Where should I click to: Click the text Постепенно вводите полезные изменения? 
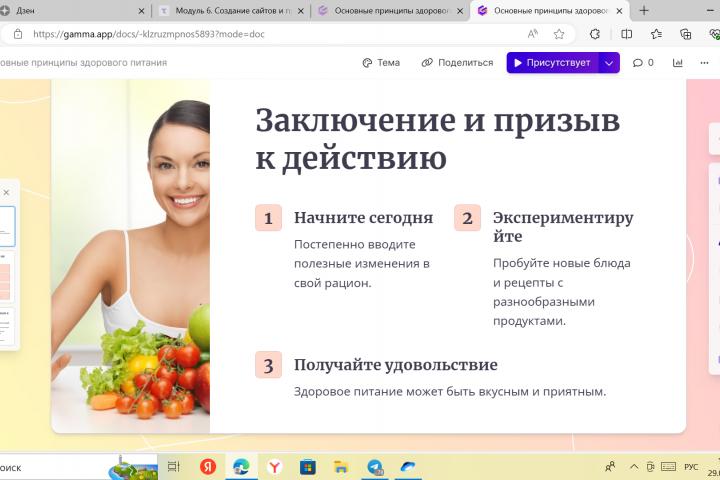[362, 264]
